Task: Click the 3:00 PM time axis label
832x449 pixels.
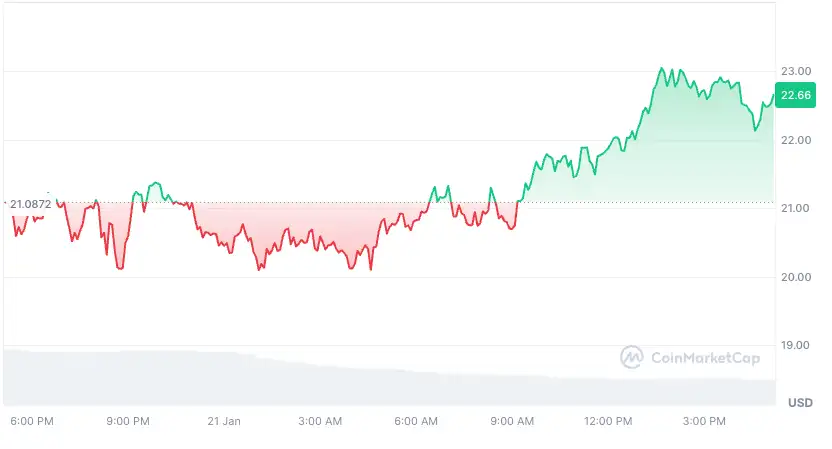Action: point(705,422)
